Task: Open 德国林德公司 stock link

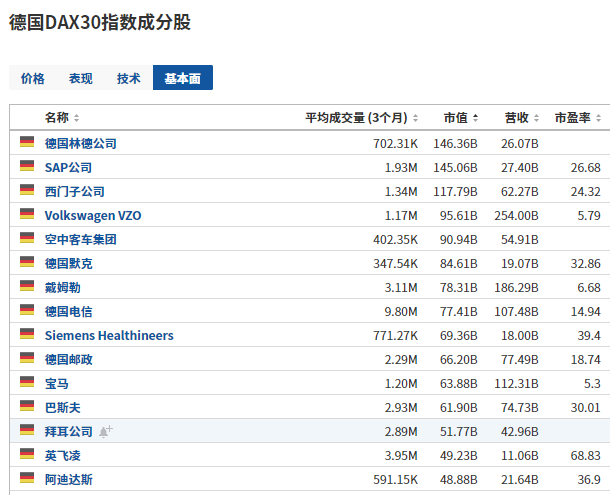Action: (81, 144)
